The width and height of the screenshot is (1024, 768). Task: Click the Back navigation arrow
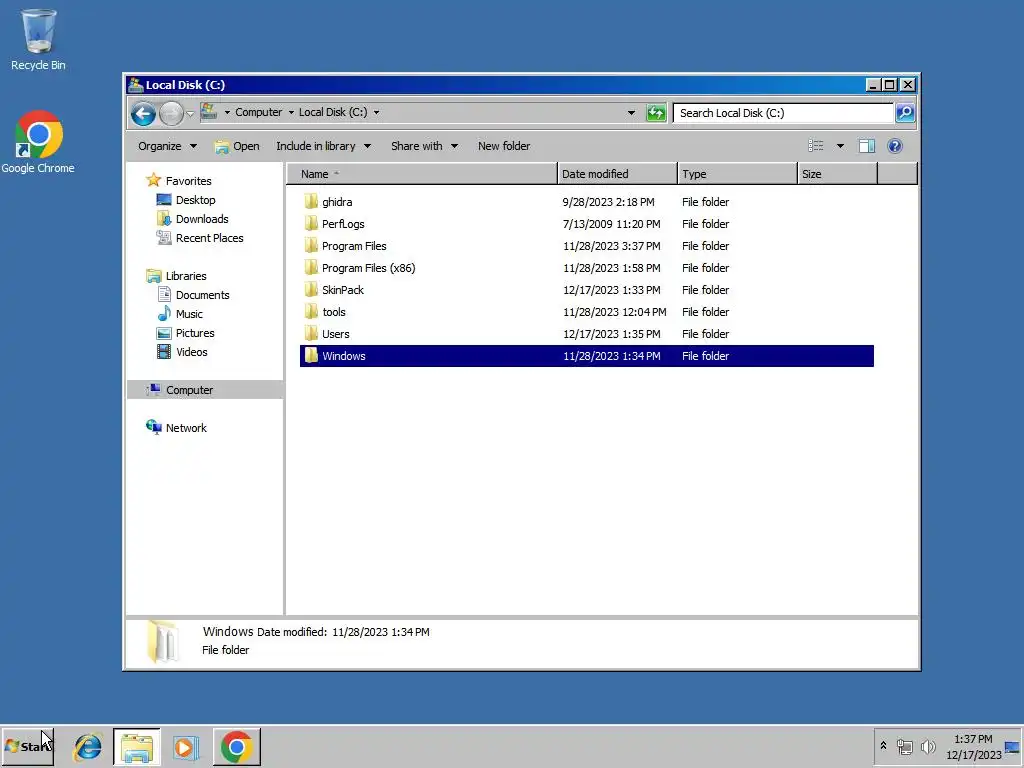[143, 114]
